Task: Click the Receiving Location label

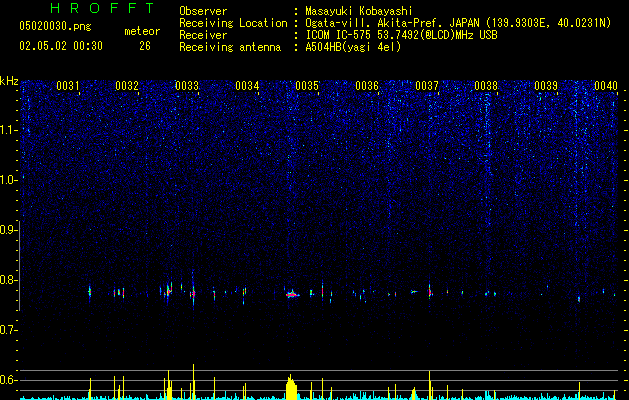Action: tap(233, 23)
